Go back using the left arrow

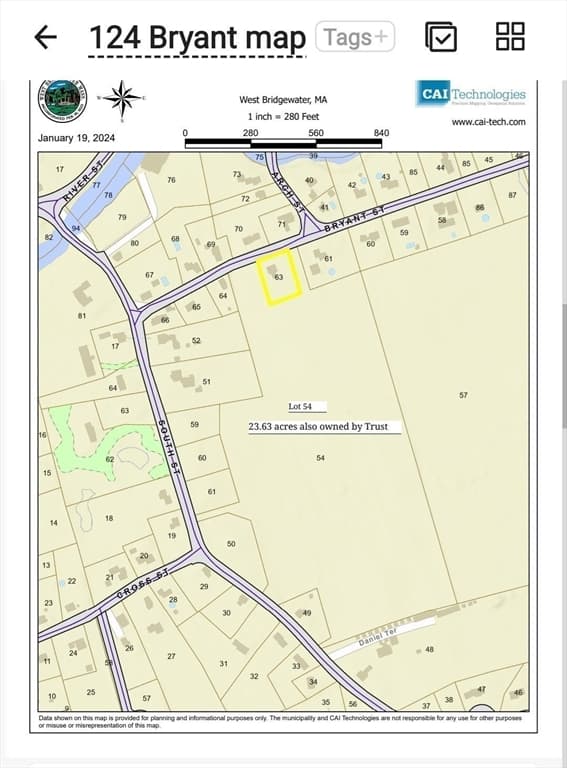46,37
